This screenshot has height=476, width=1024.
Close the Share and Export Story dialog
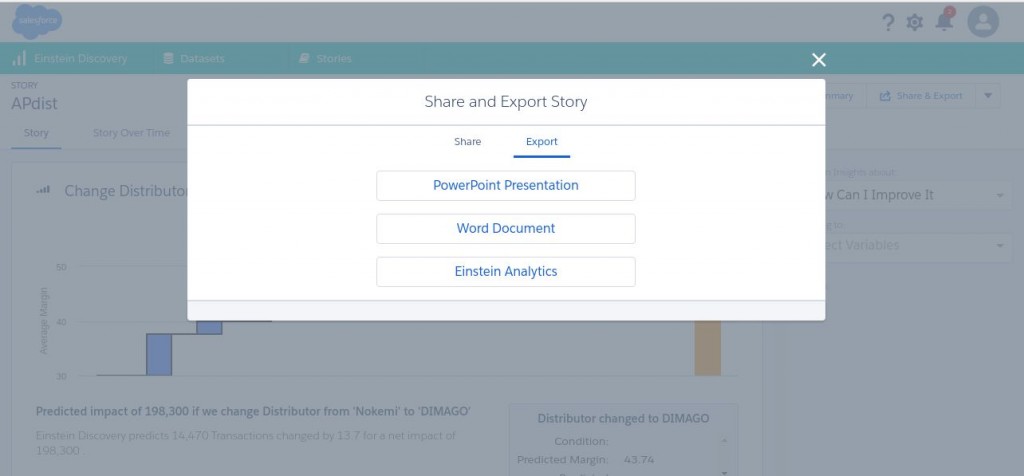pyautogui.click(x=819, y=60)
